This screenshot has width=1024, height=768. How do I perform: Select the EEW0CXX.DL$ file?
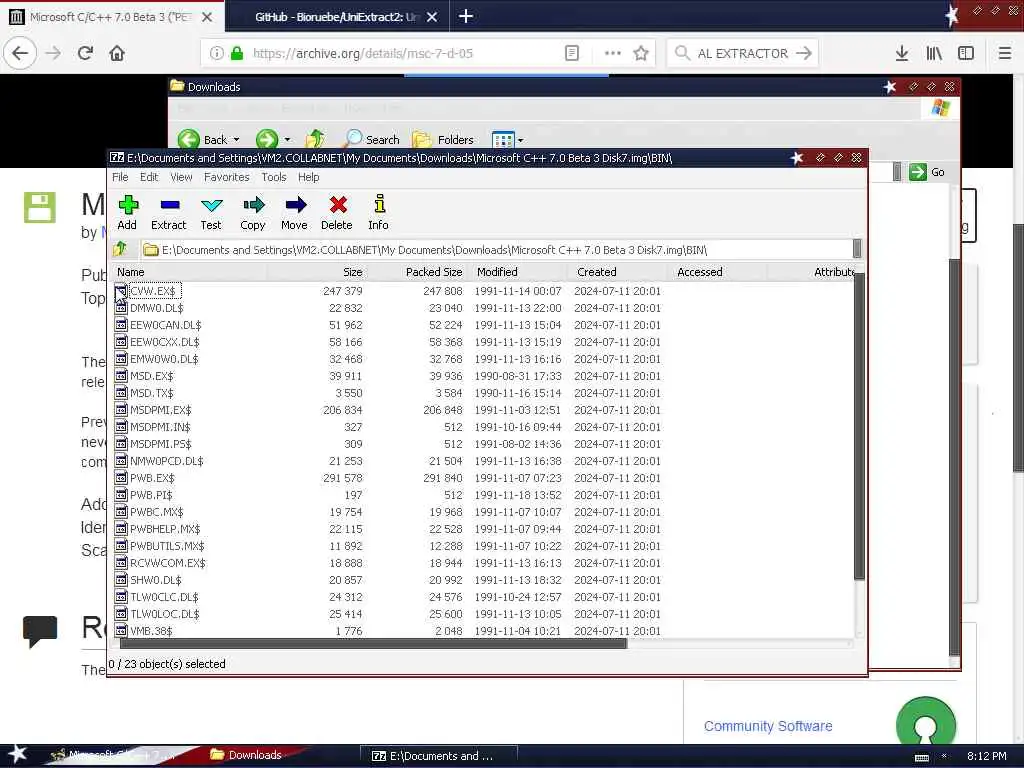(165, 342)
